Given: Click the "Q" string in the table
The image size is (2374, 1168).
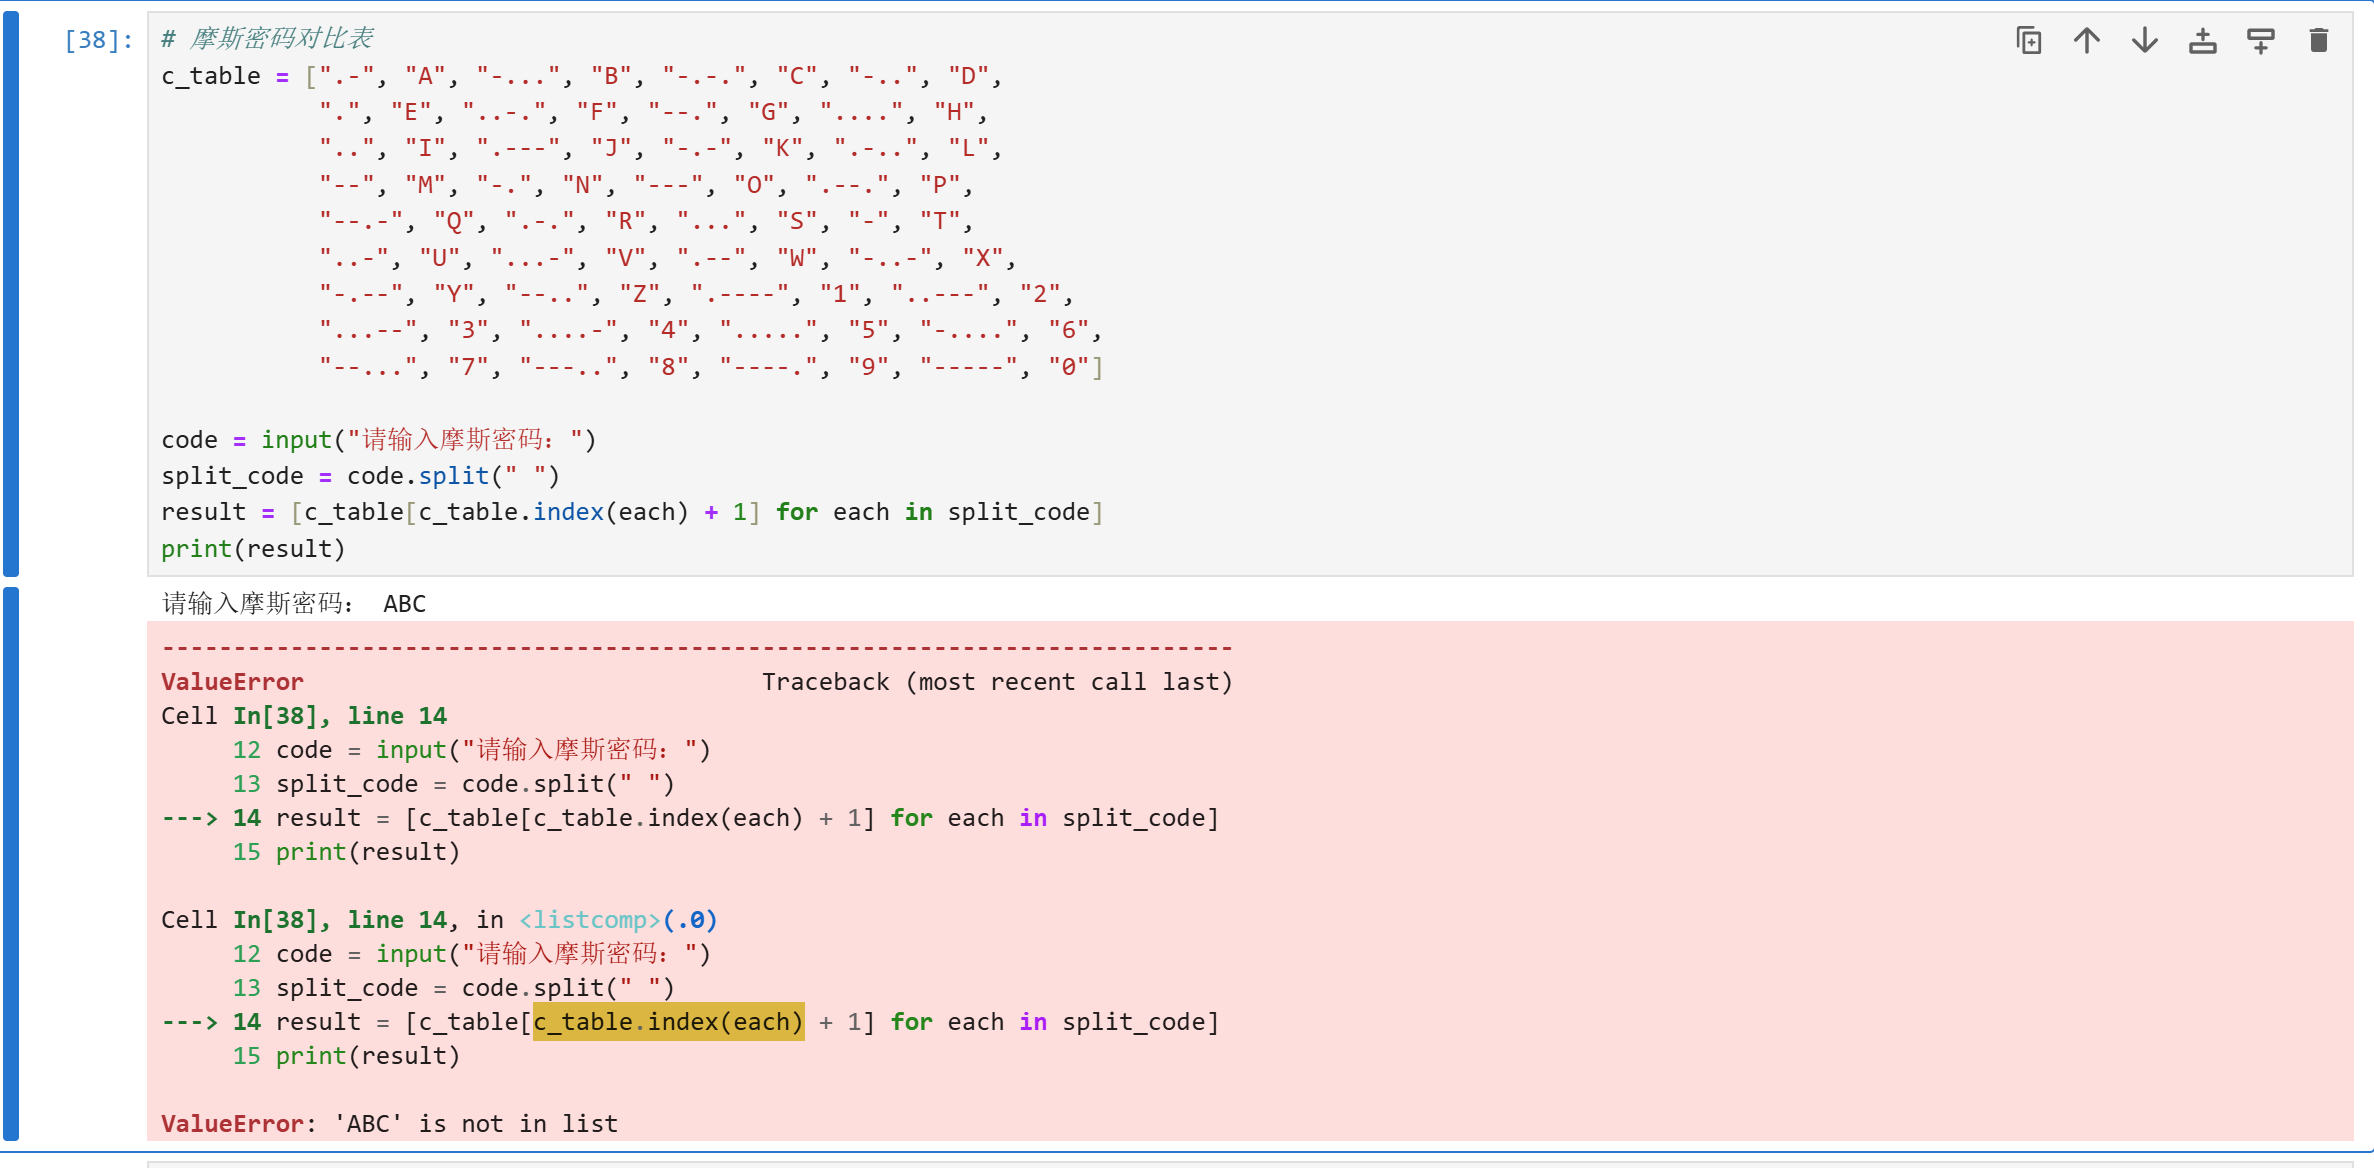Looking at the screenshot, I should click(454, 221).
